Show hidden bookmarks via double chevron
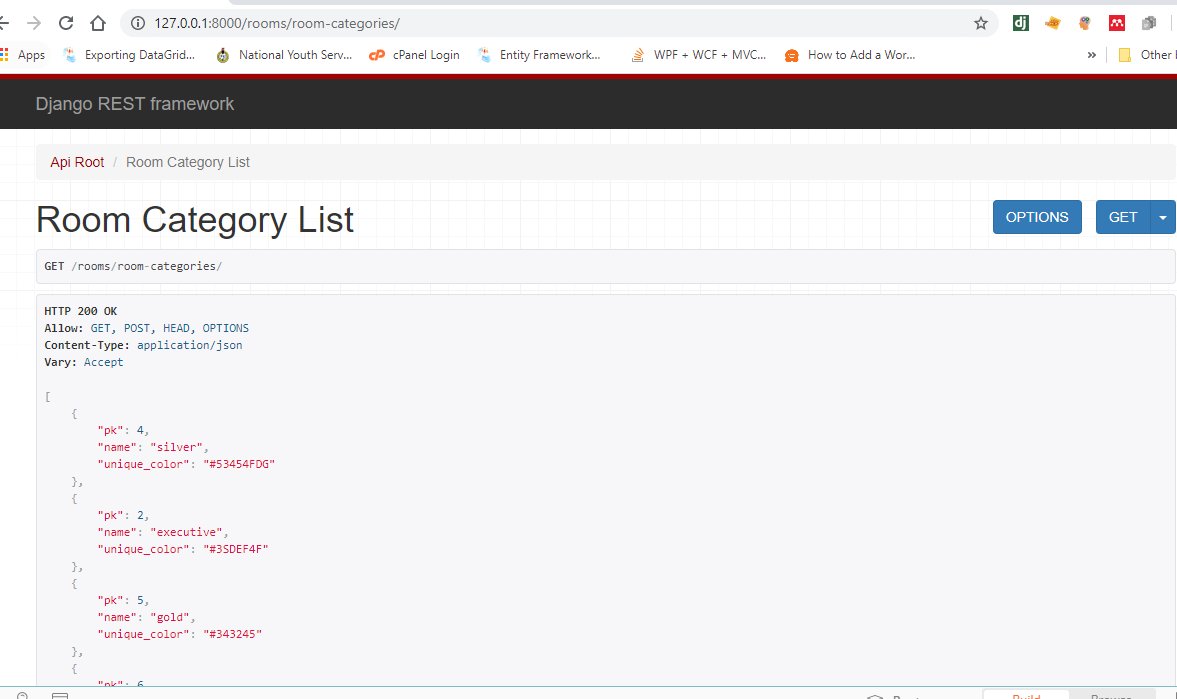 point(1091,55)
